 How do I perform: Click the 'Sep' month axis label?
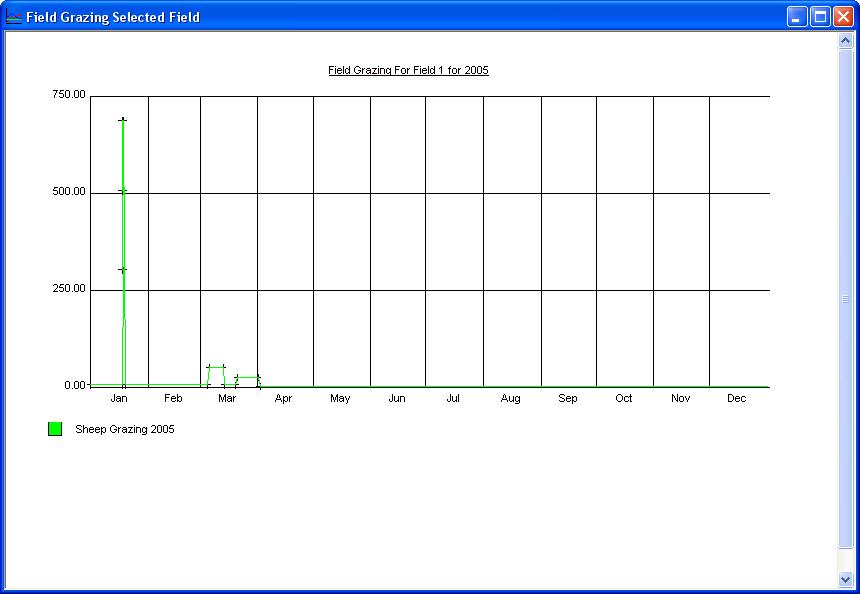pos(568,398)
